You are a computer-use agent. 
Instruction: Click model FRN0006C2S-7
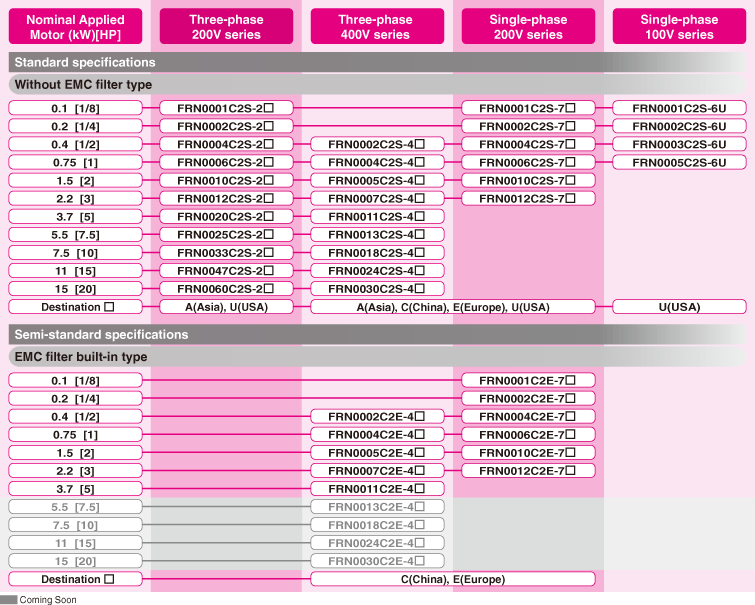[x=528, y=162]
